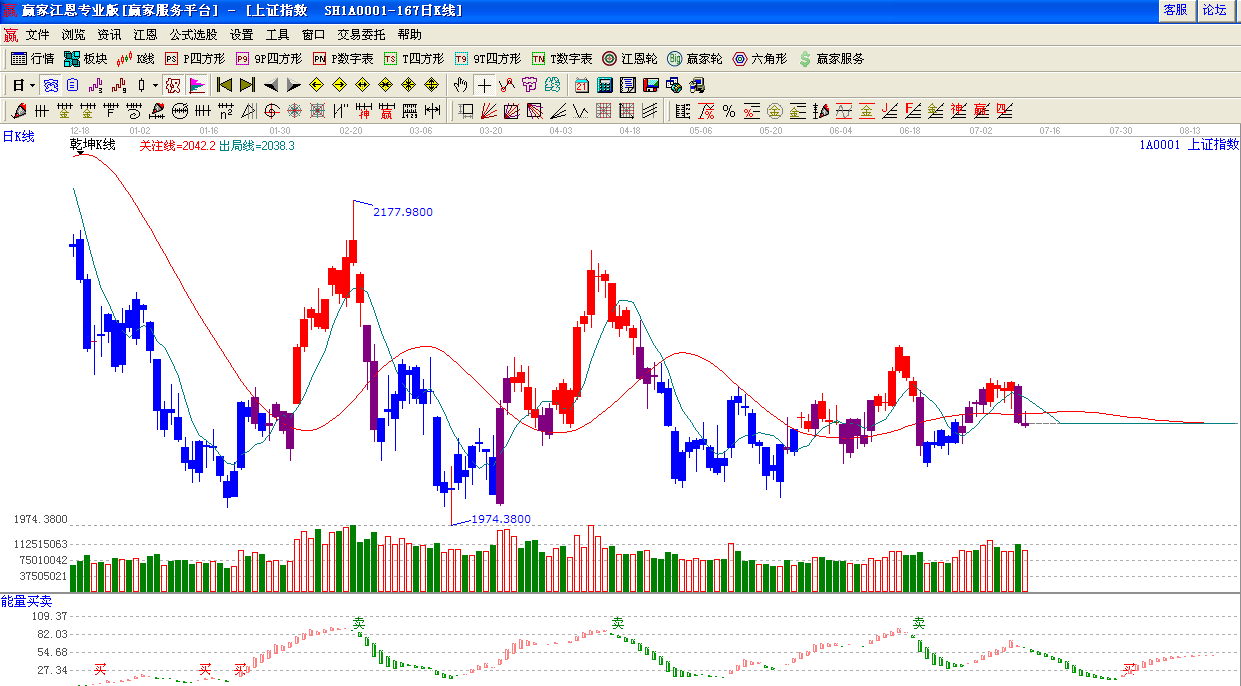This screenshot has height=686, width=1241.
Task: Click the 论坛 forum button
Action: pyautogui.click(x=1214, y=10)
